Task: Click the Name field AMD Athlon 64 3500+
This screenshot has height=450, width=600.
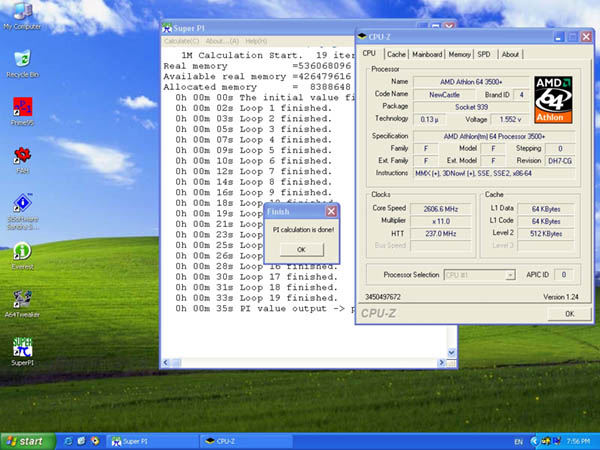Action: pos(471,82)
